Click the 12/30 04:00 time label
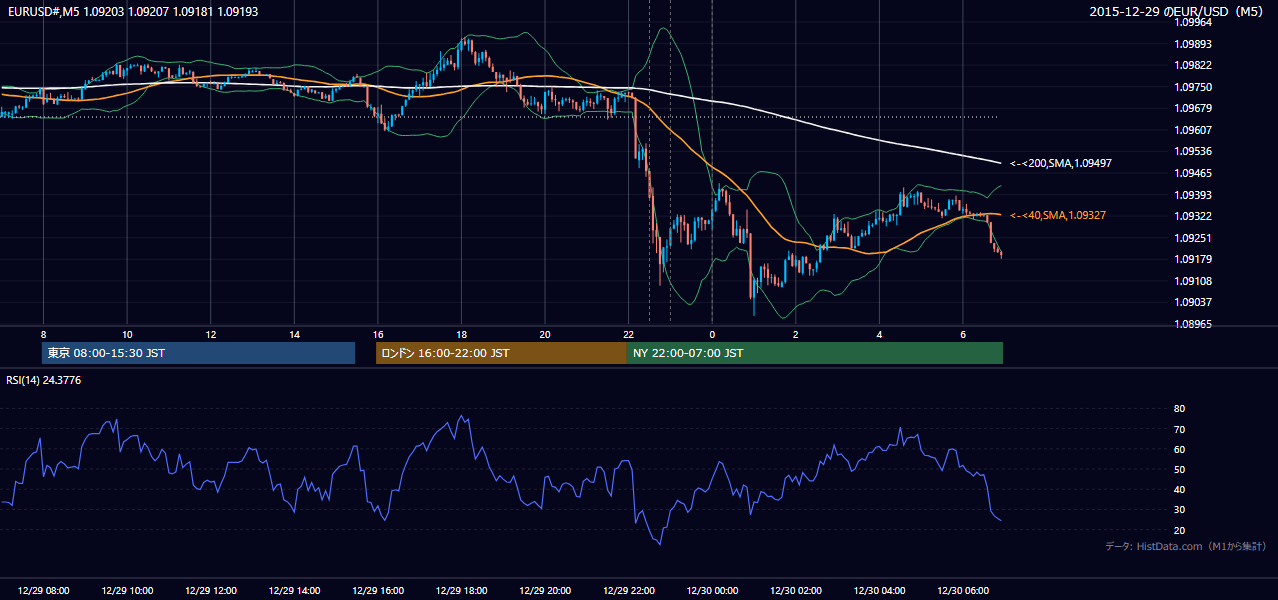Screen dimensions: 1278x600 [879, 591]
